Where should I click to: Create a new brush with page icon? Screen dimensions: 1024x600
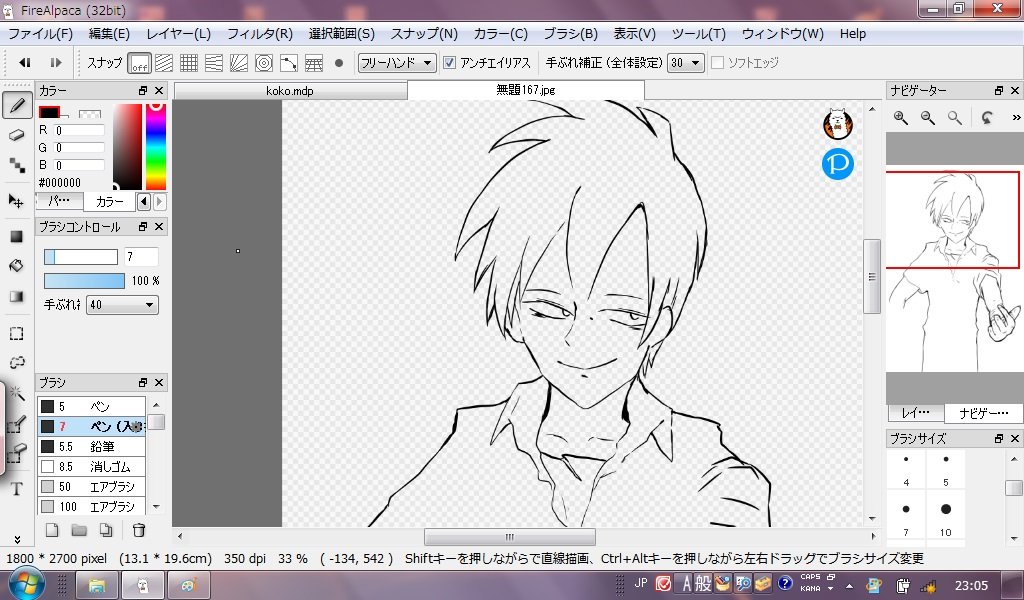52,530
